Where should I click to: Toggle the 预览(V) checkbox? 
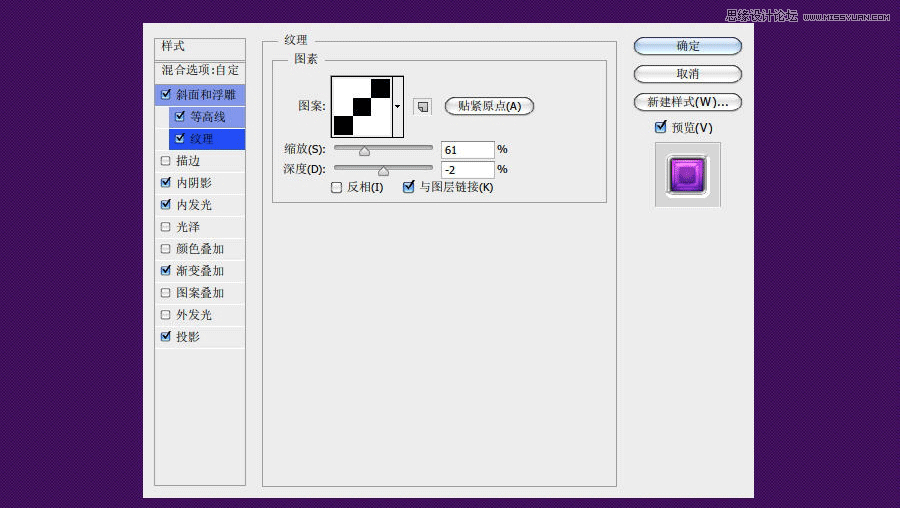tap(661, 127)
